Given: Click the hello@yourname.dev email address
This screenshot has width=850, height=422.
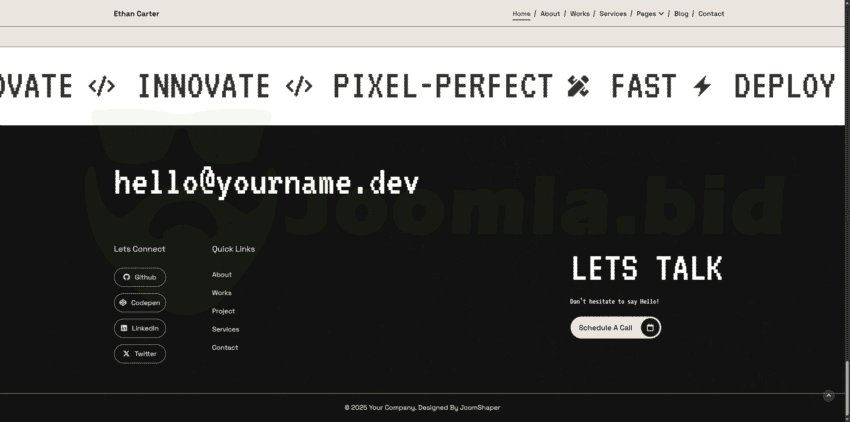Looking at the screenshot, I should (x=266, y=183).
